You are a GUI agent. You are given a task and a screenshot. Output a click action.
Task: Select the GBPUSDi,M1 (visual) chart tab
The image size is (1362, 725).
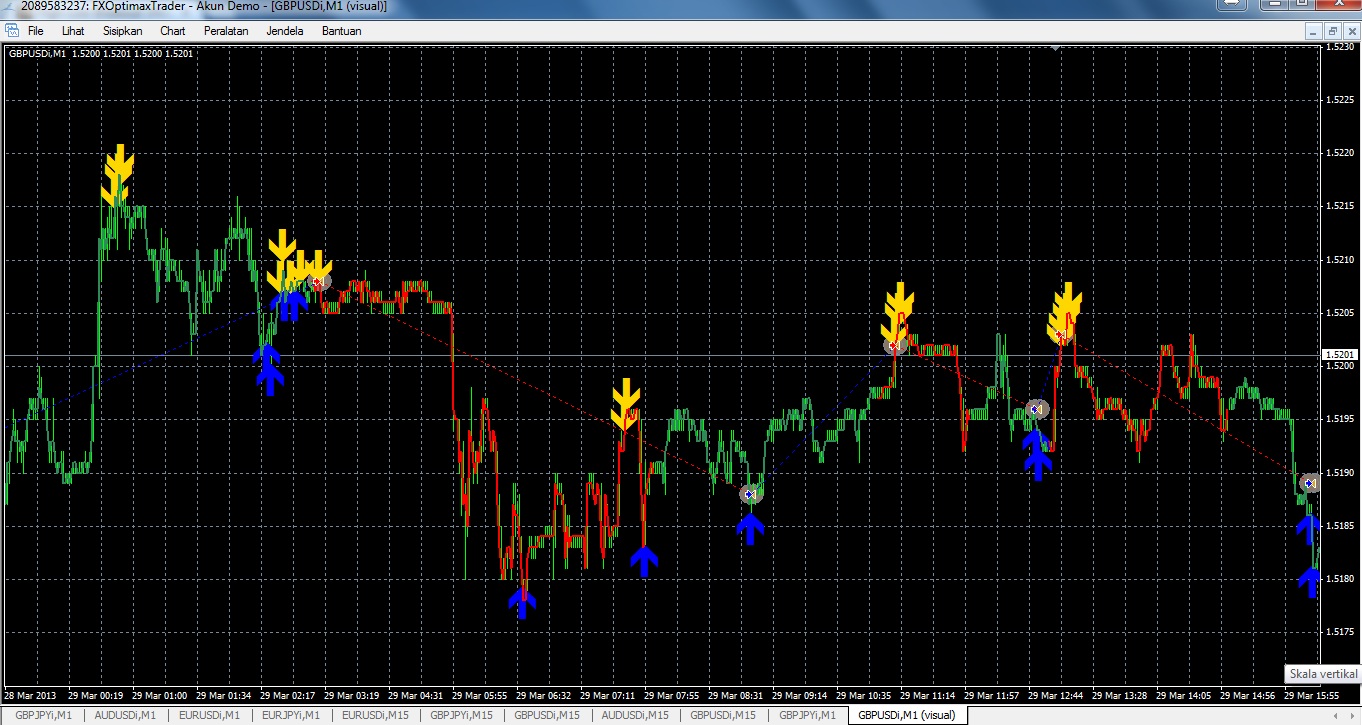tap(908, 715)
